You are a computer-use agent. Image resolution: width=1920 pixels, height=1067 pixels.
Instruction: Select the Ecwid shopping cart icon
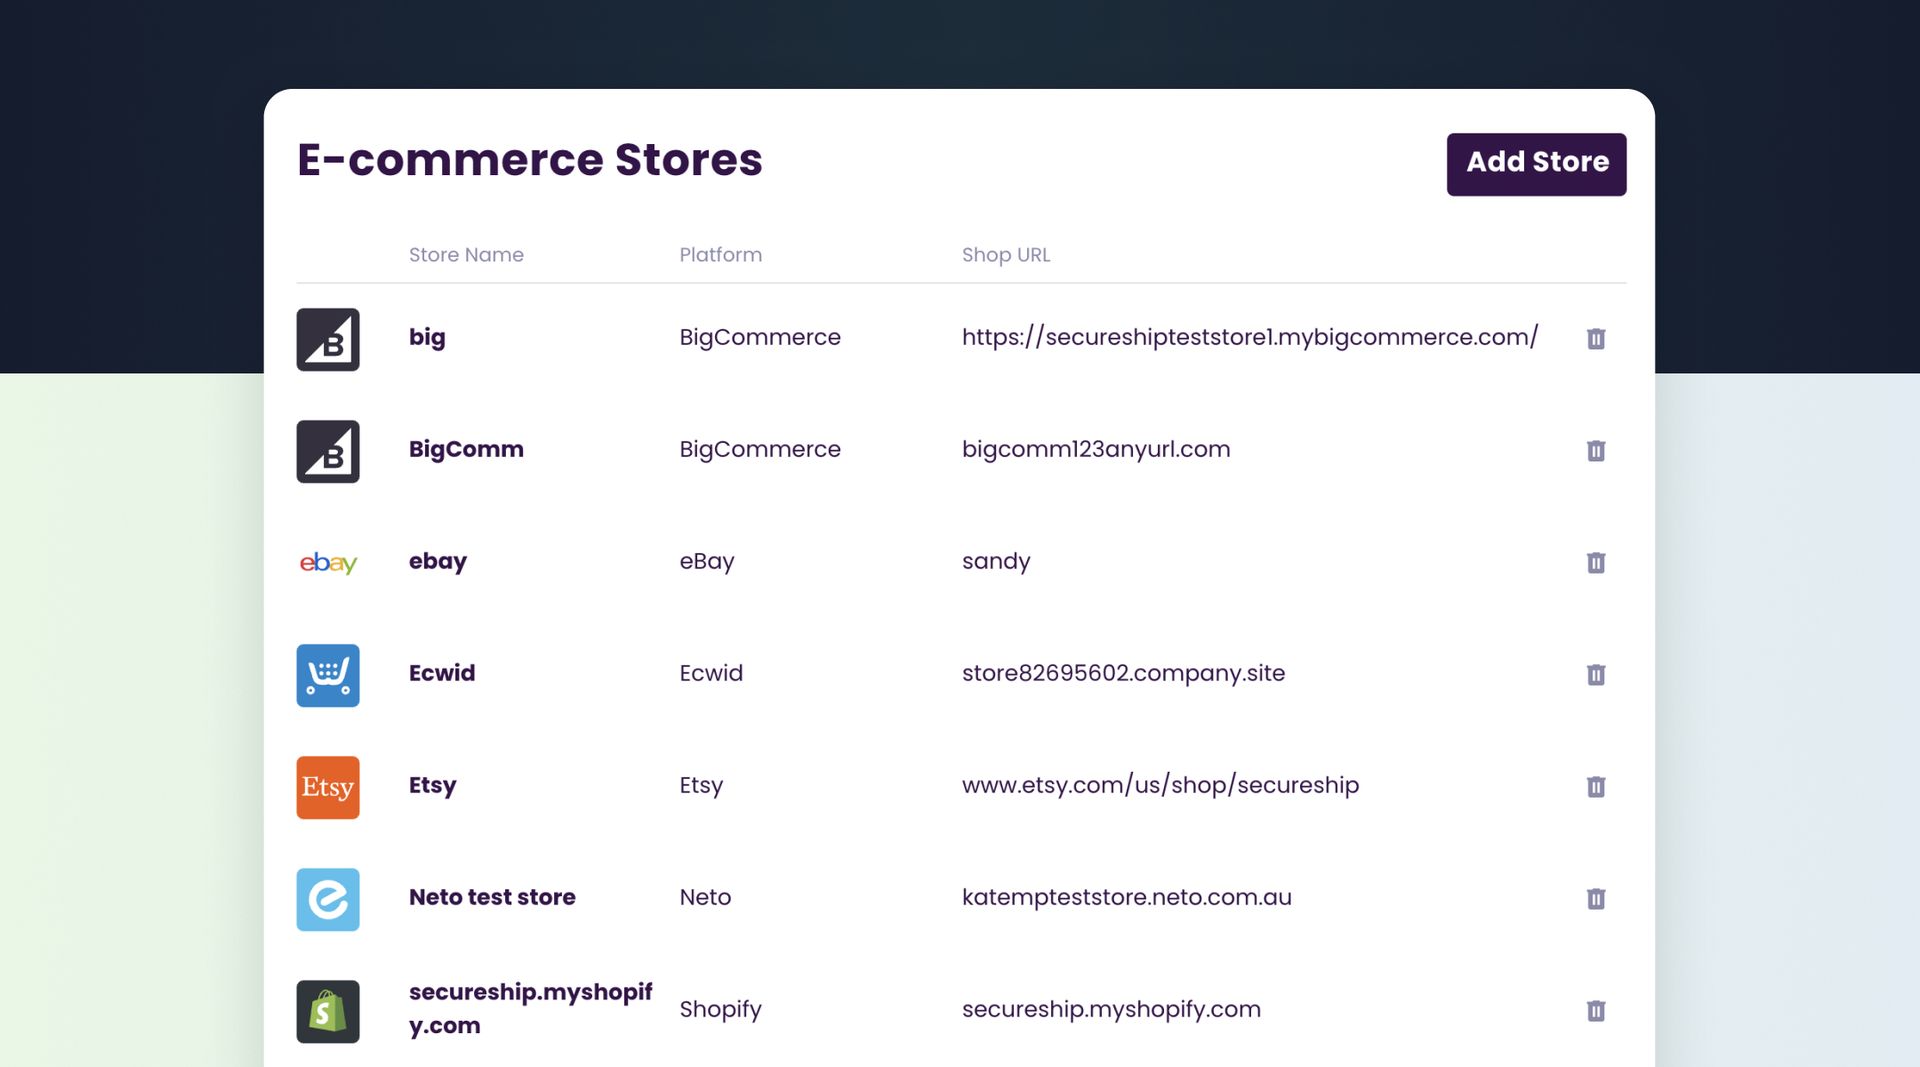327,676
